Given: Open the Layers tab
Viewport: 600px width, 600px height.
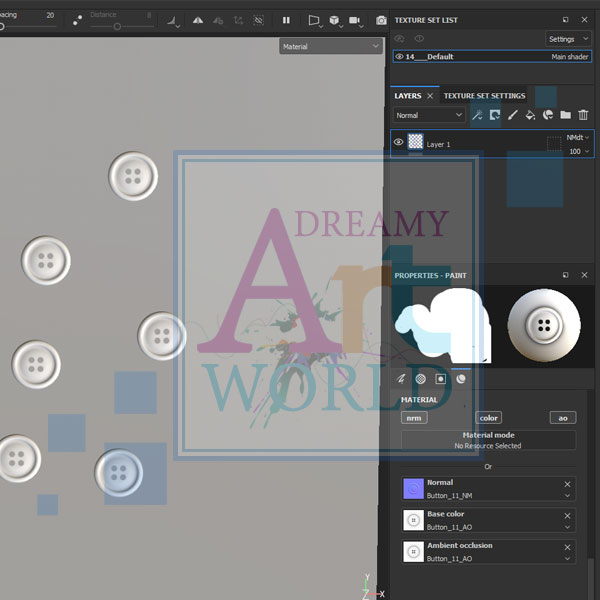Looking at the screenshot, I should [408, 96].
